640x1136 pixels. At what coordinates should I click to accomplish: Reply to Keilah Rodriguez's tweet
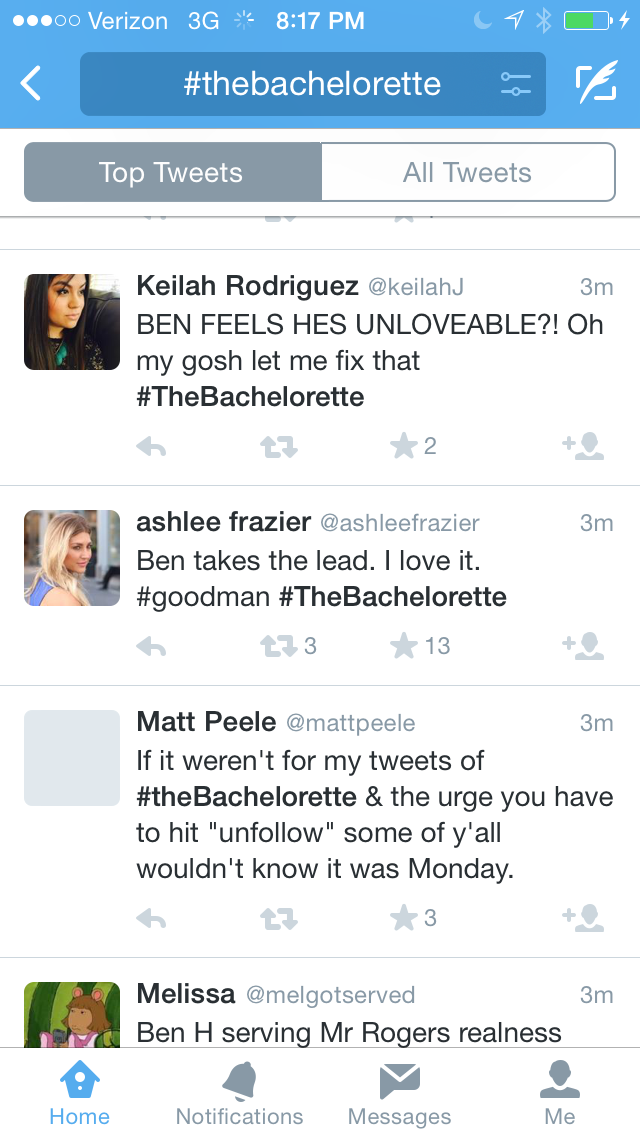151,447
